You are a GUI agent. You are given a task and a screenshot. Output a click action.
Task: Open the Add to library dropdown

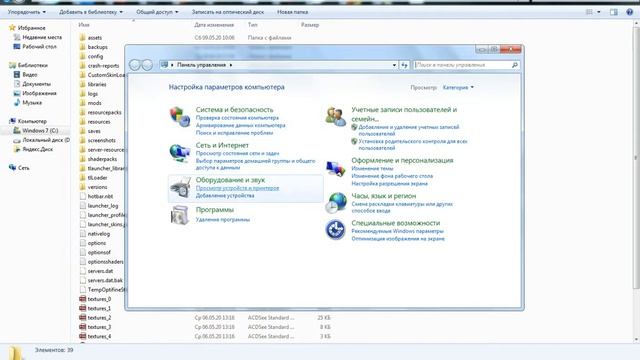91,12
